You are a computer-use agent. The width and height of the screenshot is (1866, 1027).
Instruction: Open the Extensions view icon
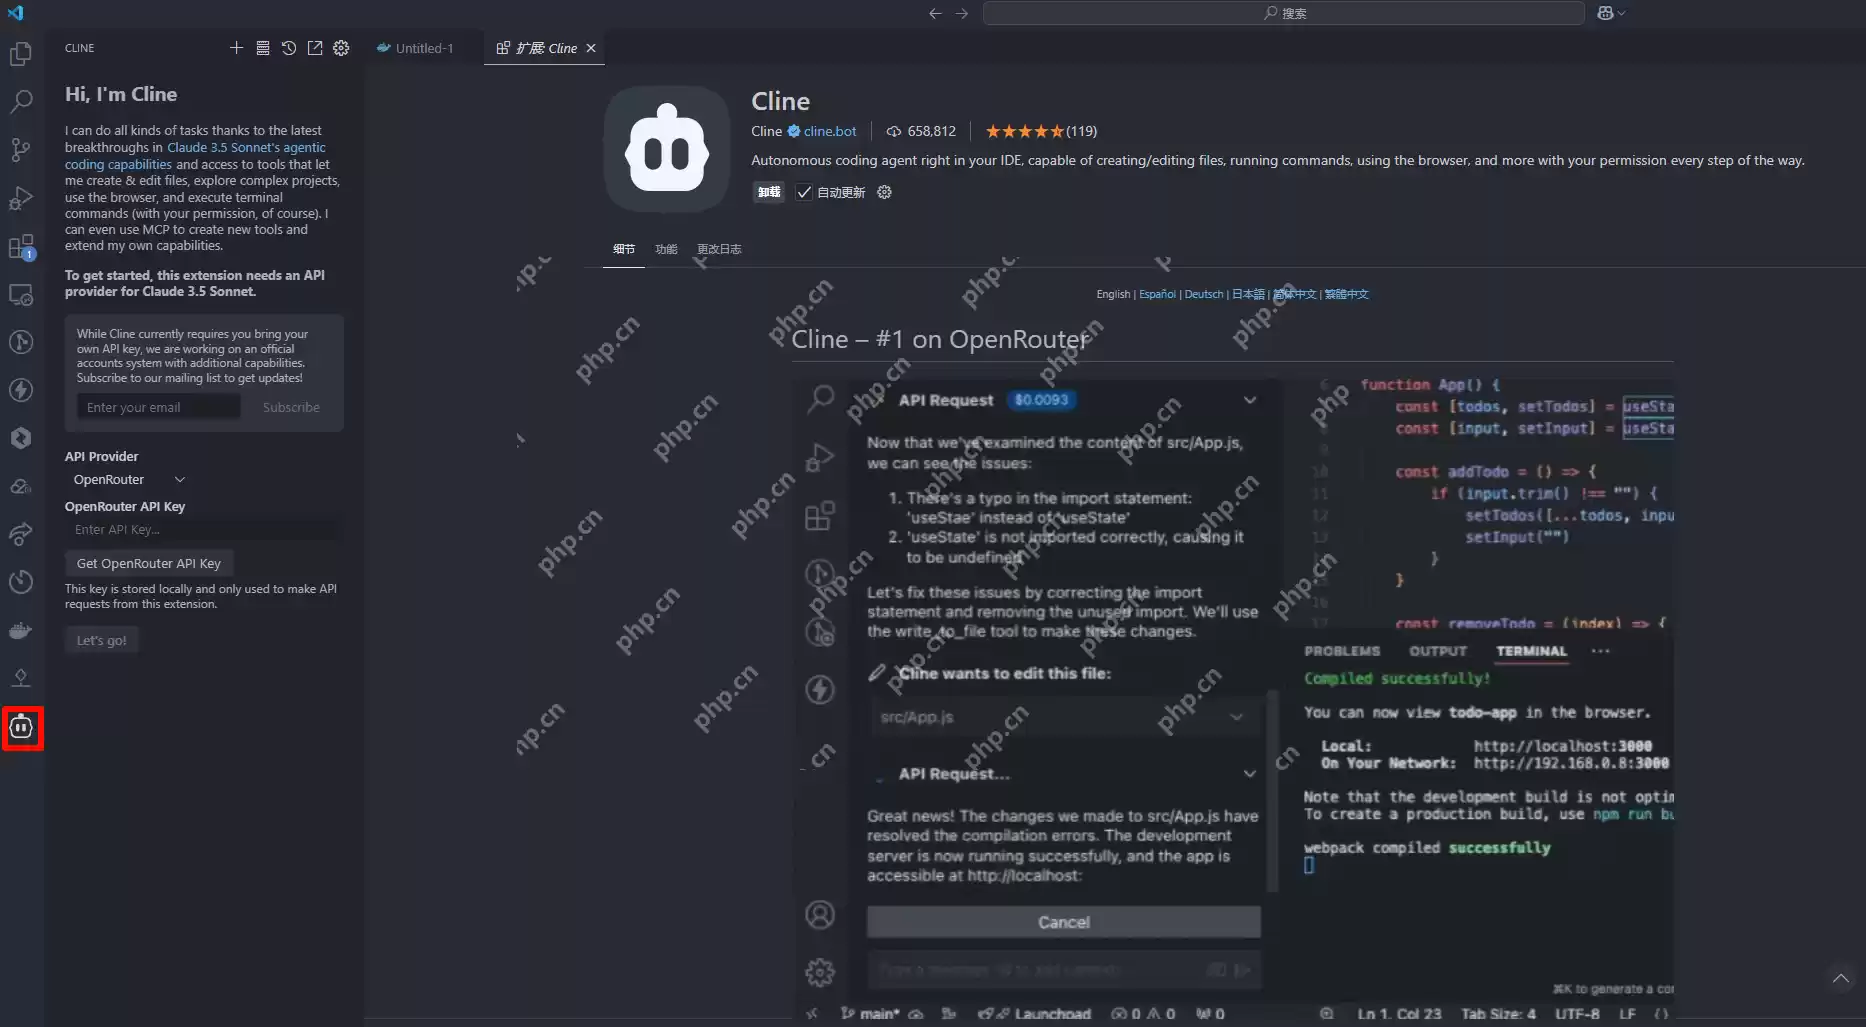point(21,247)
